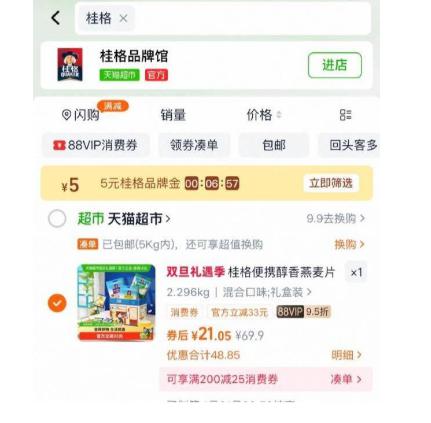Tap 立即筛选 on brand coupon banner

coord(331,183)
